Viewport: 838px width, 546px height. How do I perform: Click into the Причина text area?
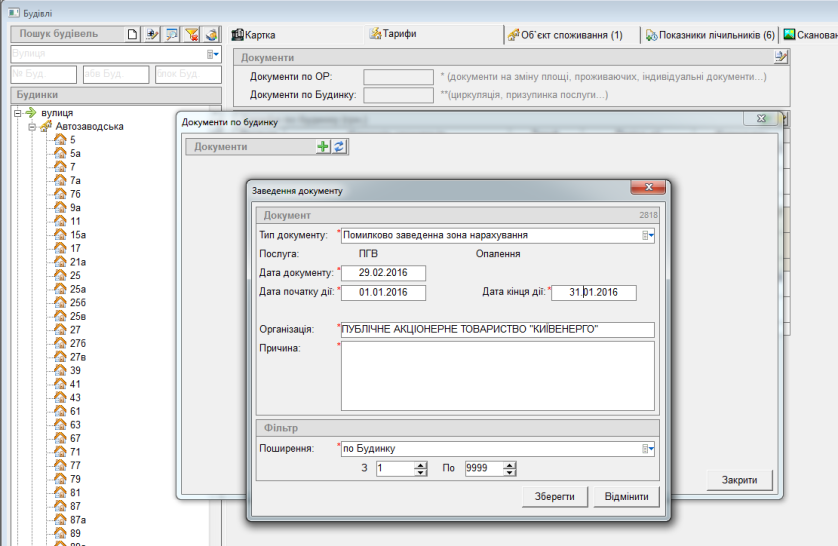pyautogui.click(x=497, y=376)
